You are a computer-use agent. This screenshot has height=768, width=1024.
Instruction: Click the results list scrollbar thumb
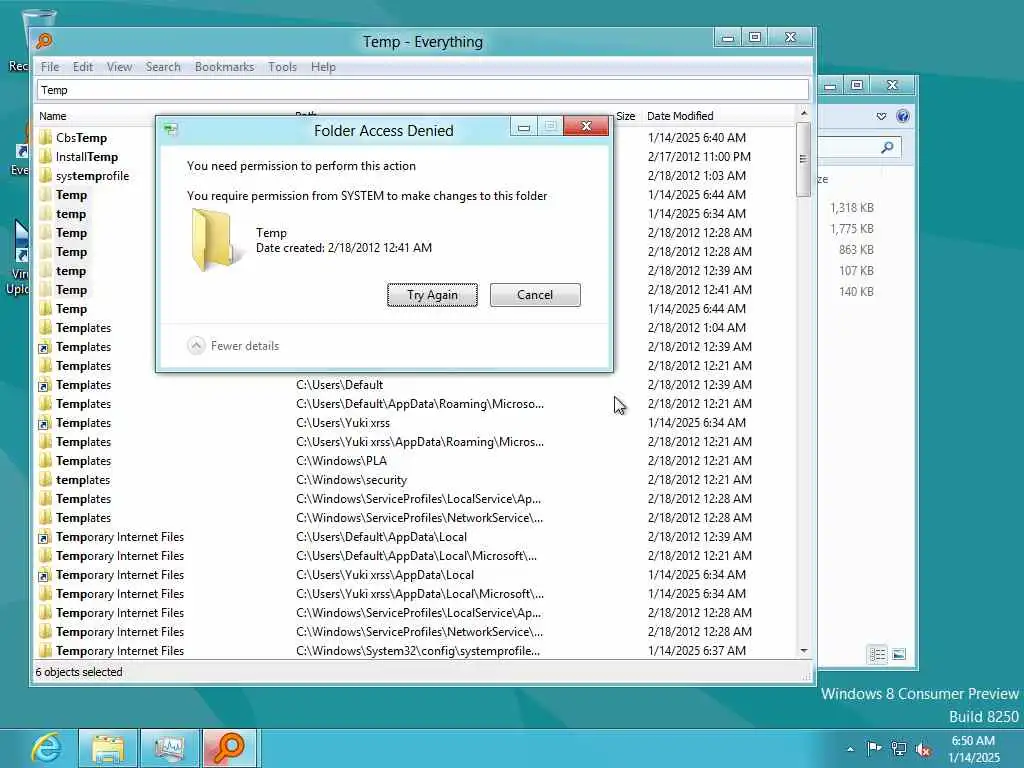click(804, 159)
